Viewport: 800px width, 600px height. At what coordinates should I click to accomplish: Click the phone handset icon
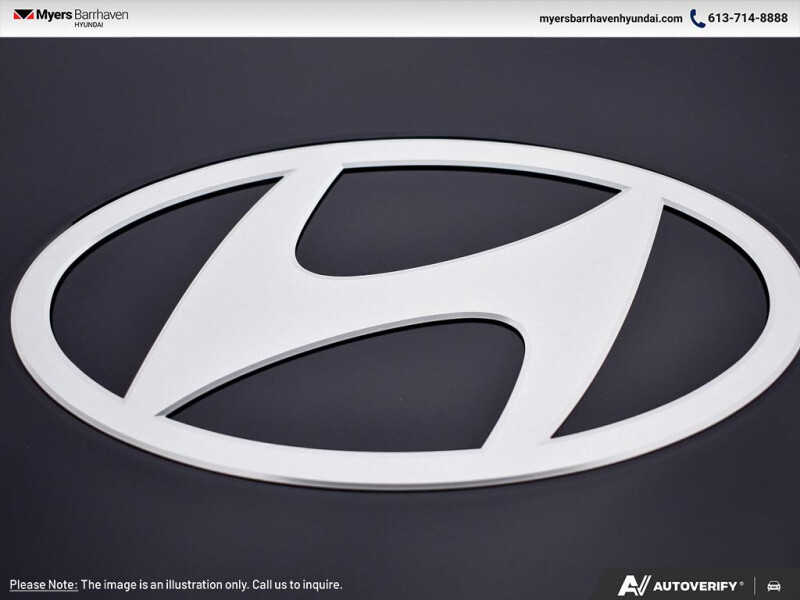[698, 18]
